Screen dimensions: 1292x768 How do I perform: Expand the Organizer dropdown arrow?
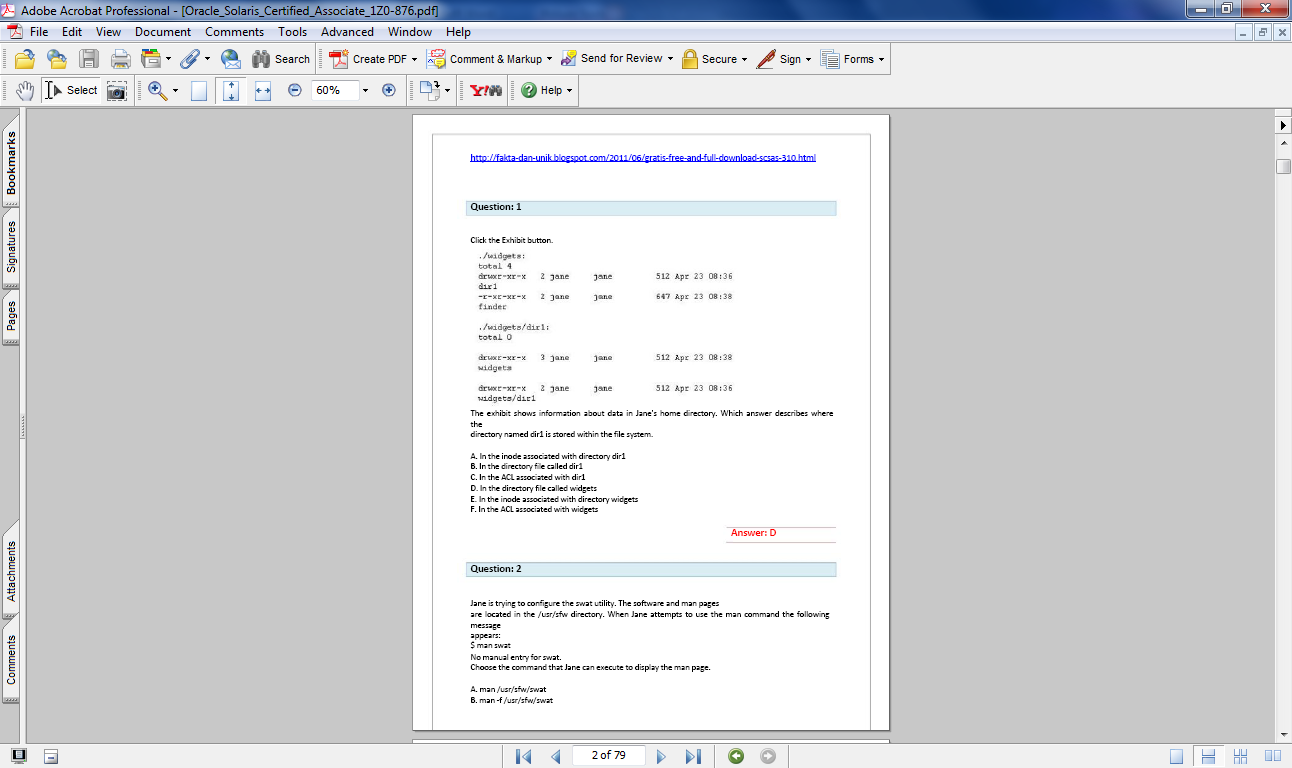(x=168, y=59)
